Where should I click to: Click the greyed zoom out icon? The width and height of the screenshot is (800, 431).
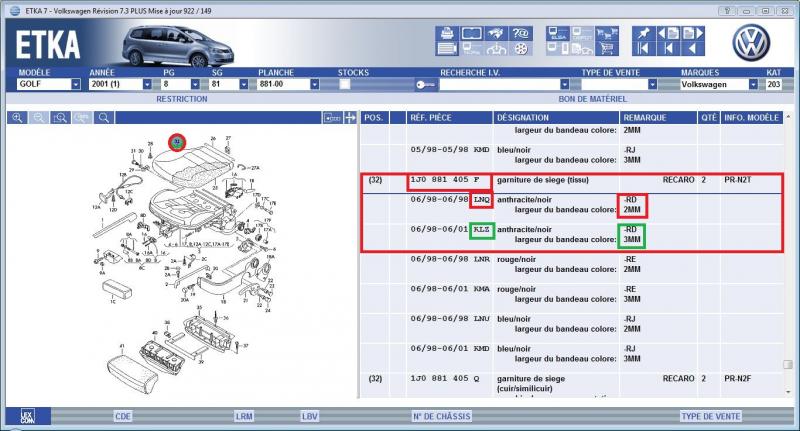point(39,118)
